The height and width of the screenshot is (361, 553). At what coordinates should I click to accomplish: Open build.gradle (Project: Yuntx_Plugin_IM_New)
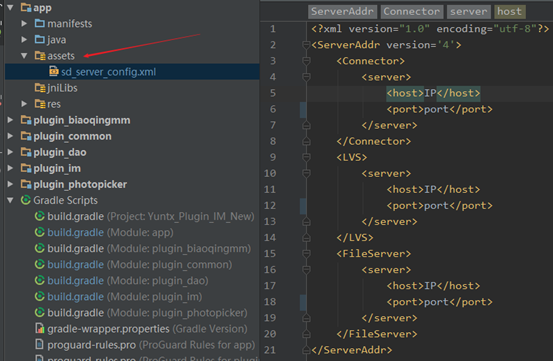pyautogui.click(x=151, y=216)
